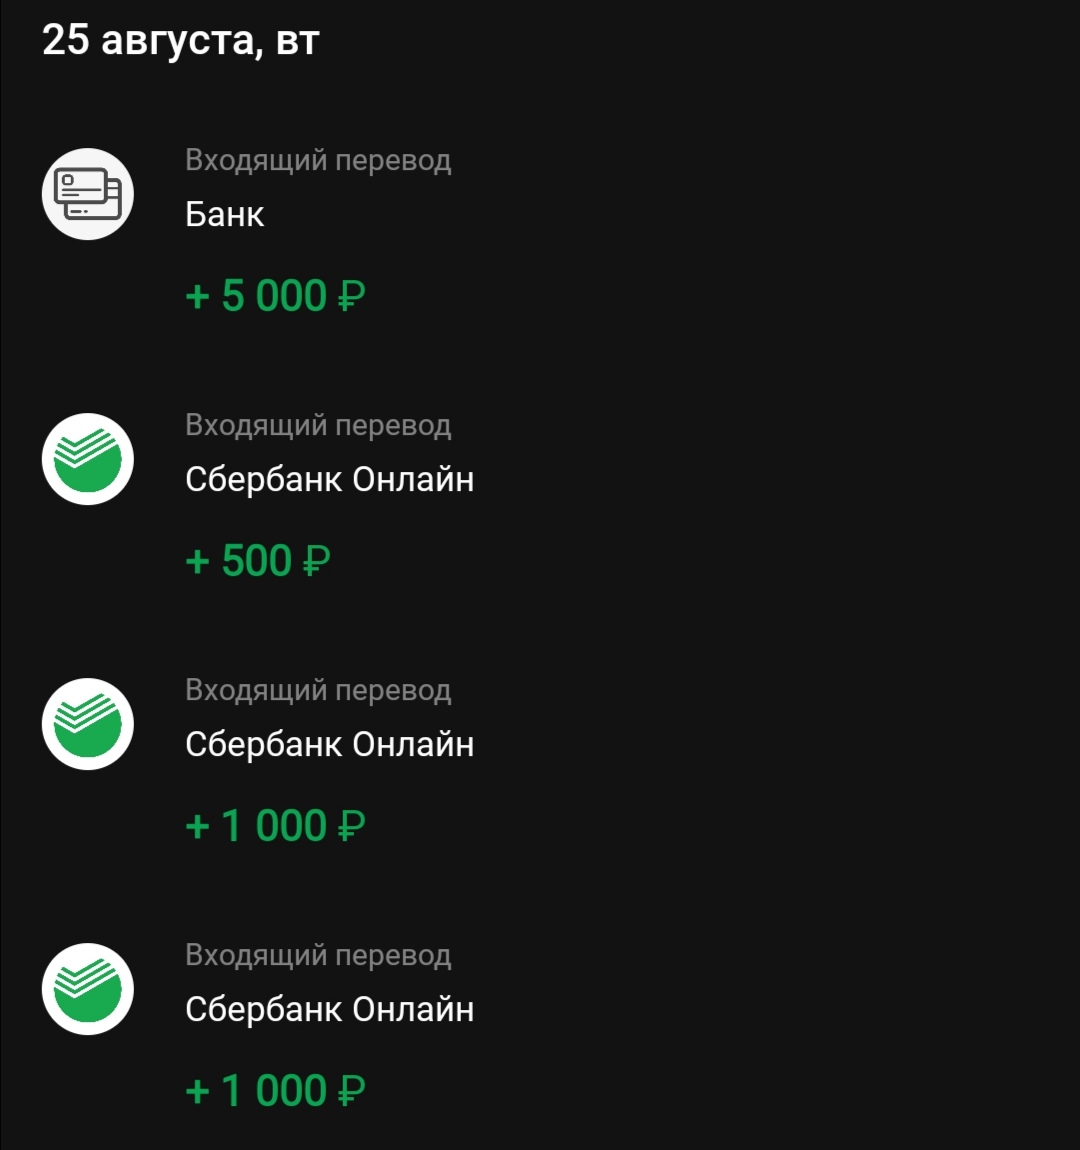The height and width of the screenshot is (1150, 1080).
Task: Click Входящий перевод label of the last transfer
Action: (x=318, y=955)
